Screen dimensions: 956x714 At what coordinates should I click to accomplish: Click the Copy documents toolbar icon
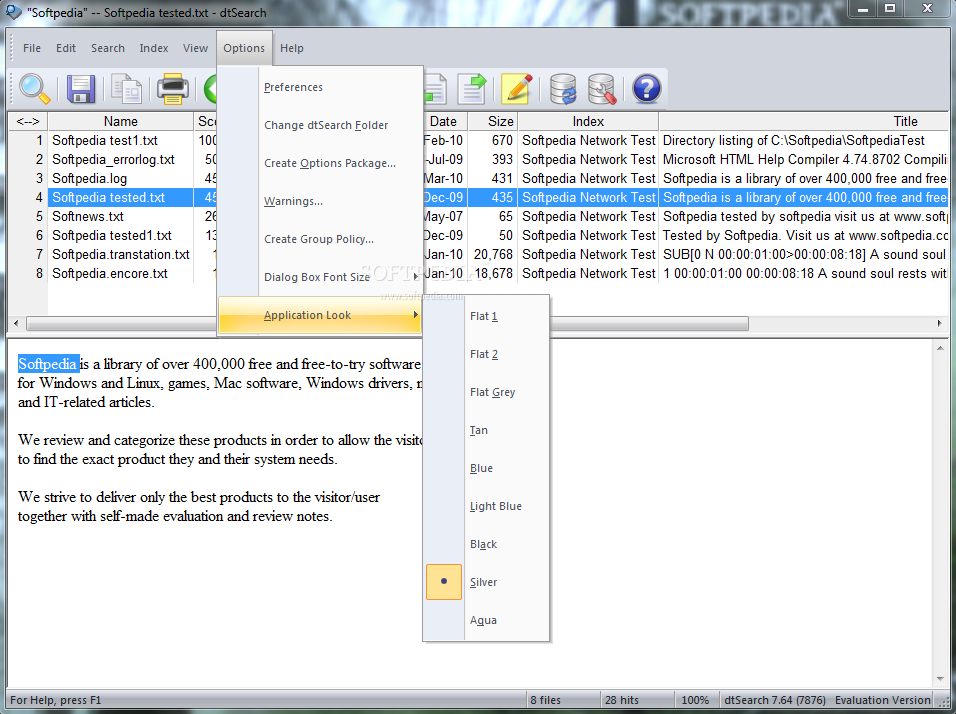(127, 89)
